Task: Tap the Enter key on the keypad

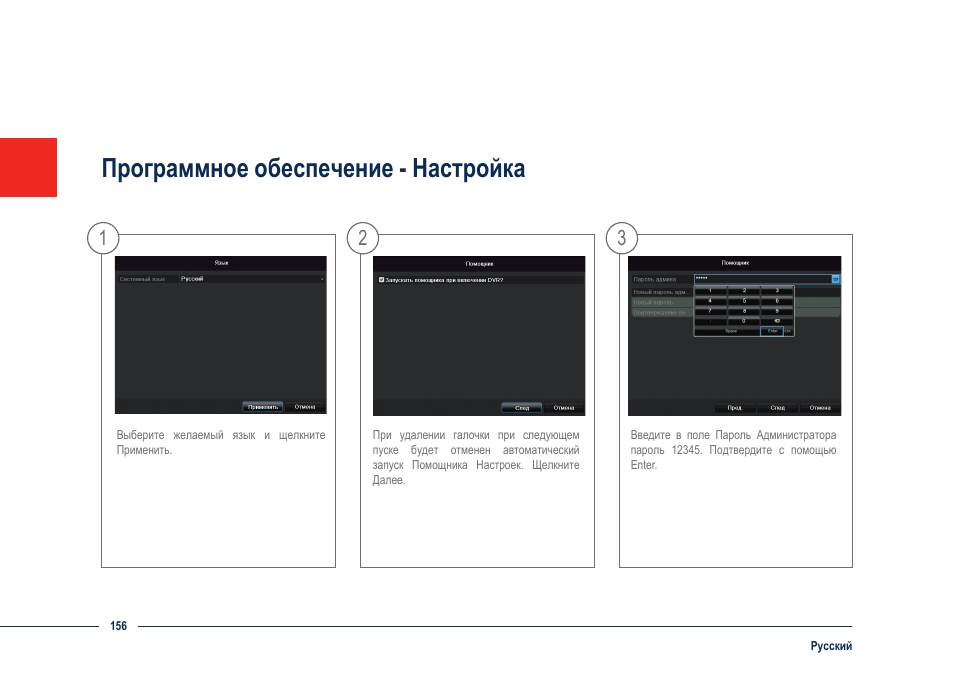Action: click(772, 331)
